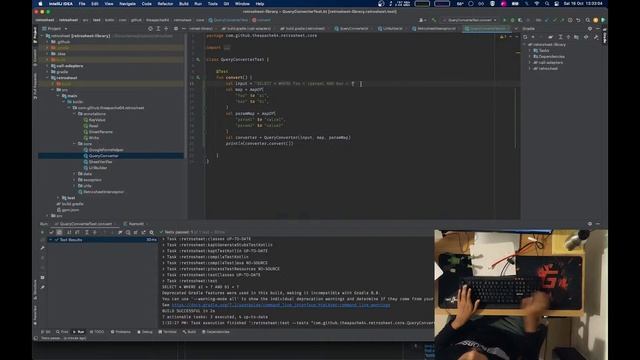The image size is (640, 360).
Task: Open macOS Spotlight search in menu bar
Action: click(547, 4)
